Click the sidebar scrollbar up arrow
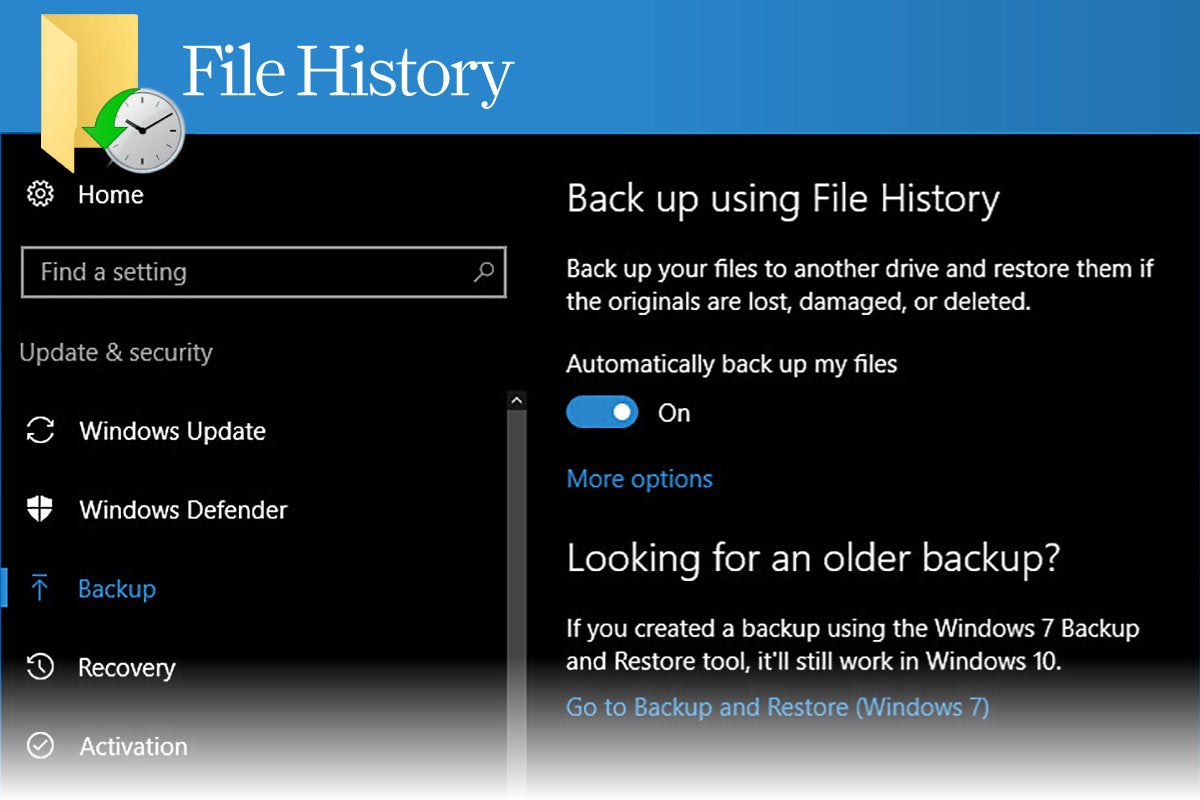1200x800 pixels. click(x=516, y=400)
